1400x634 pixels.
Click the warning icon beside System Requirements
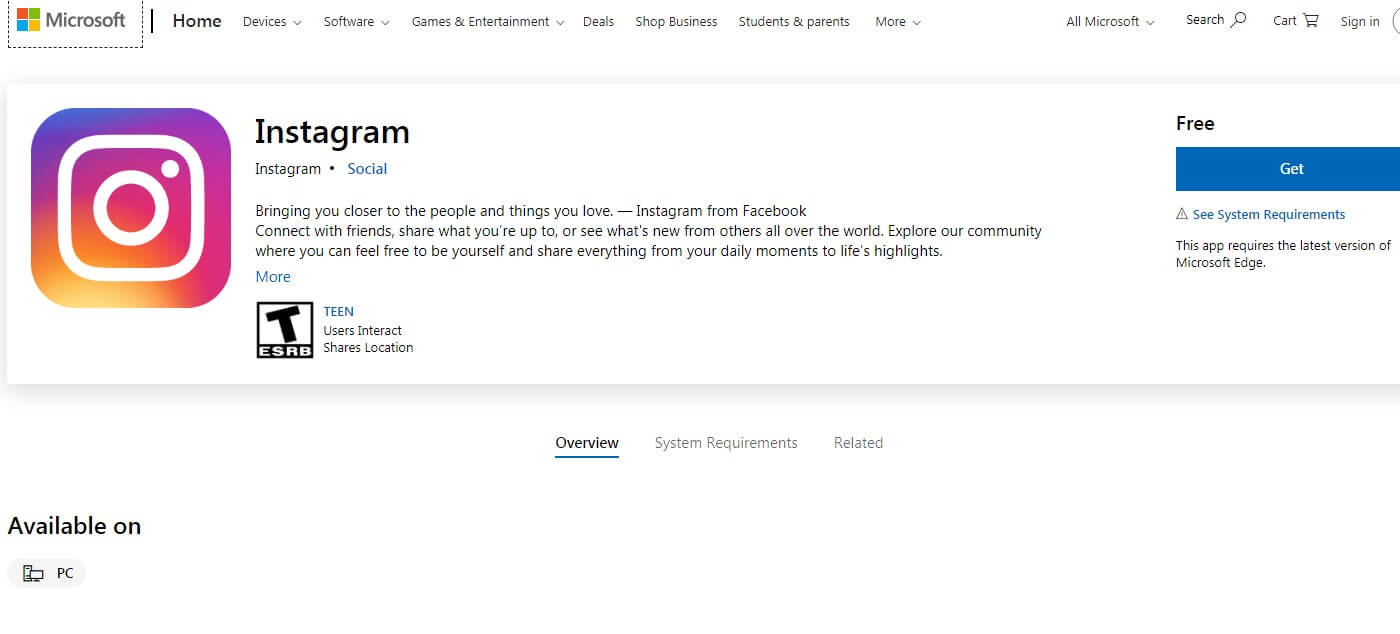1182,214
